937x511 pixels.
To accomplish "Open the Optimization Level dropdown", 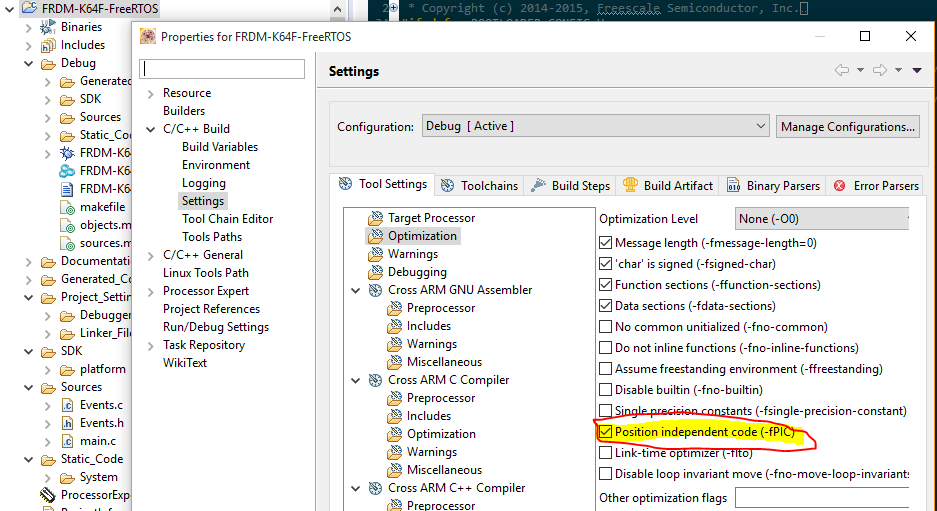I will coord(820,218).
